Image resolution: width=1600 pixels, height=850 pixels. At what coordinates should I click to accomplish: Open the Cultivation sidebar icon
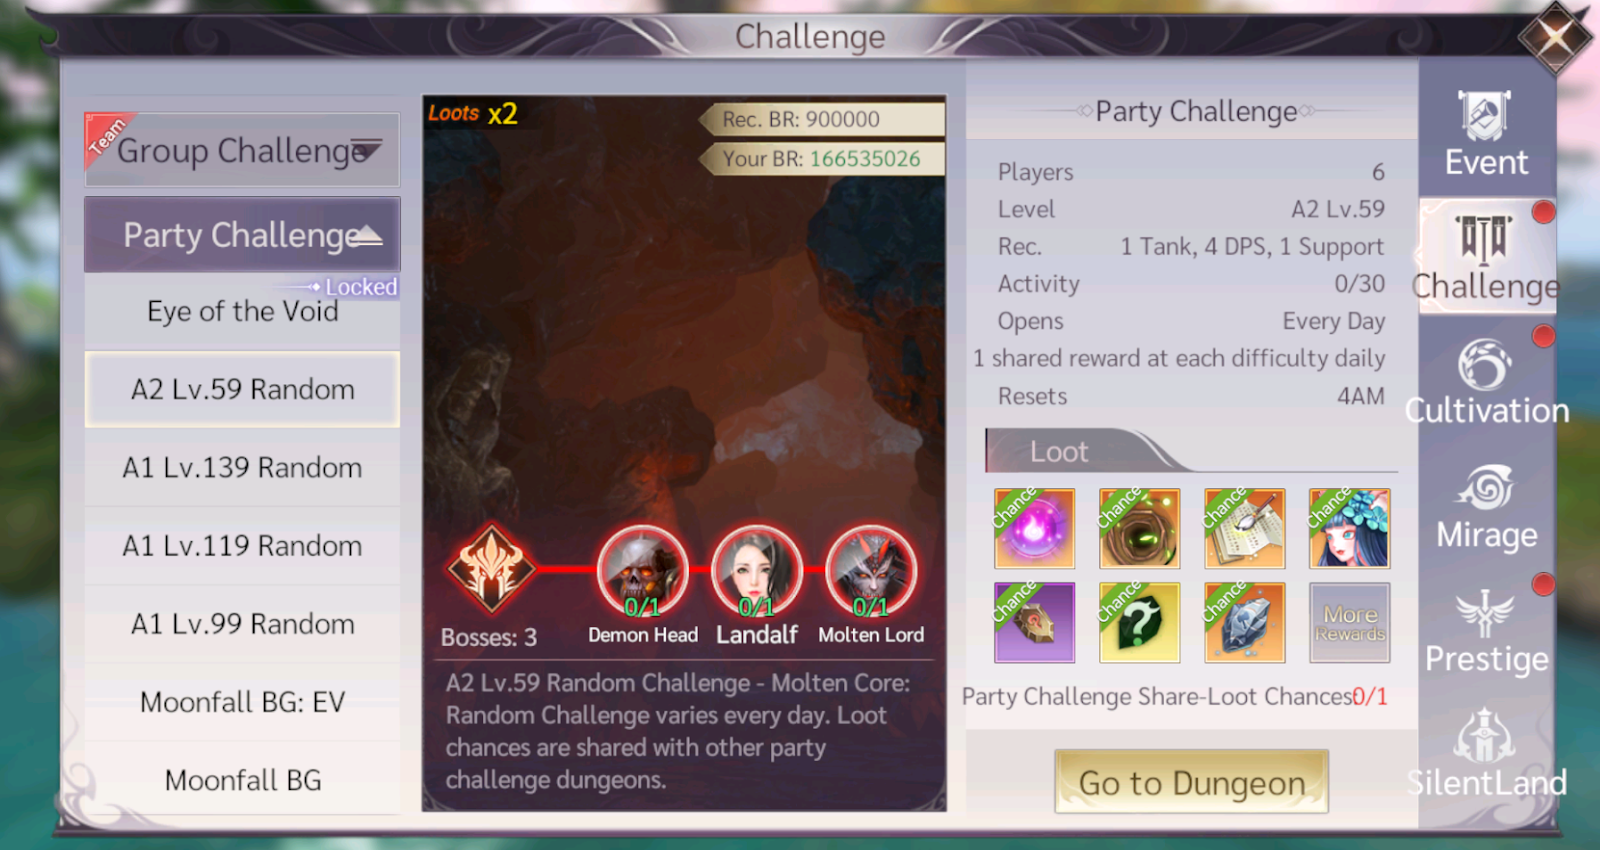pyautogui.click(x=1486, y=382)
